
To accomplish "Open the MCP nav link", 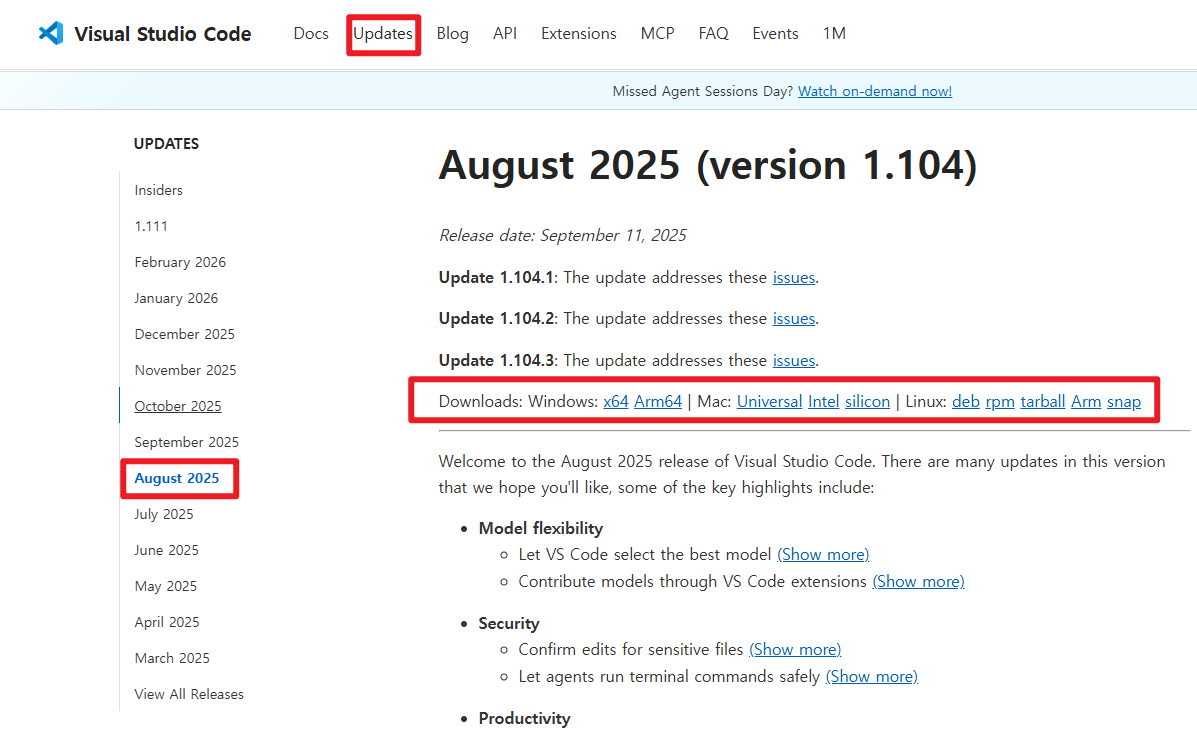I will click(657, 34).
